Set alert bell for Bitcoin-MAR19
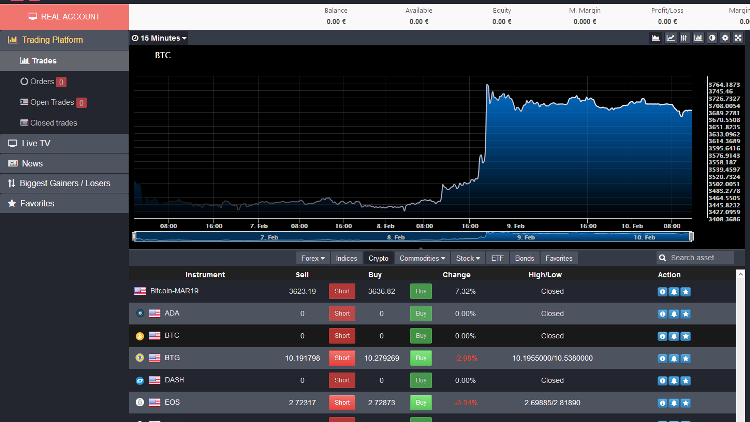Image resolution: width=750 pixels, height=422 pixels. tap(674, 291)
